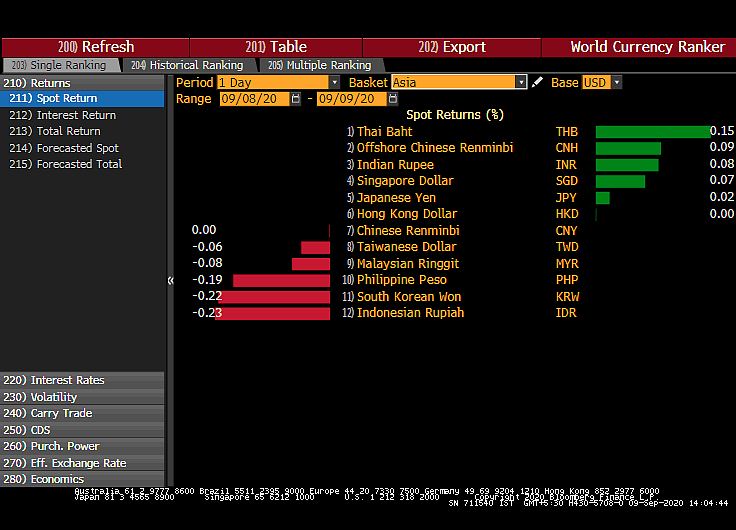Switch to the Single Ranking tab
Viewport: 736px width, 530px height.
(59, 65)
